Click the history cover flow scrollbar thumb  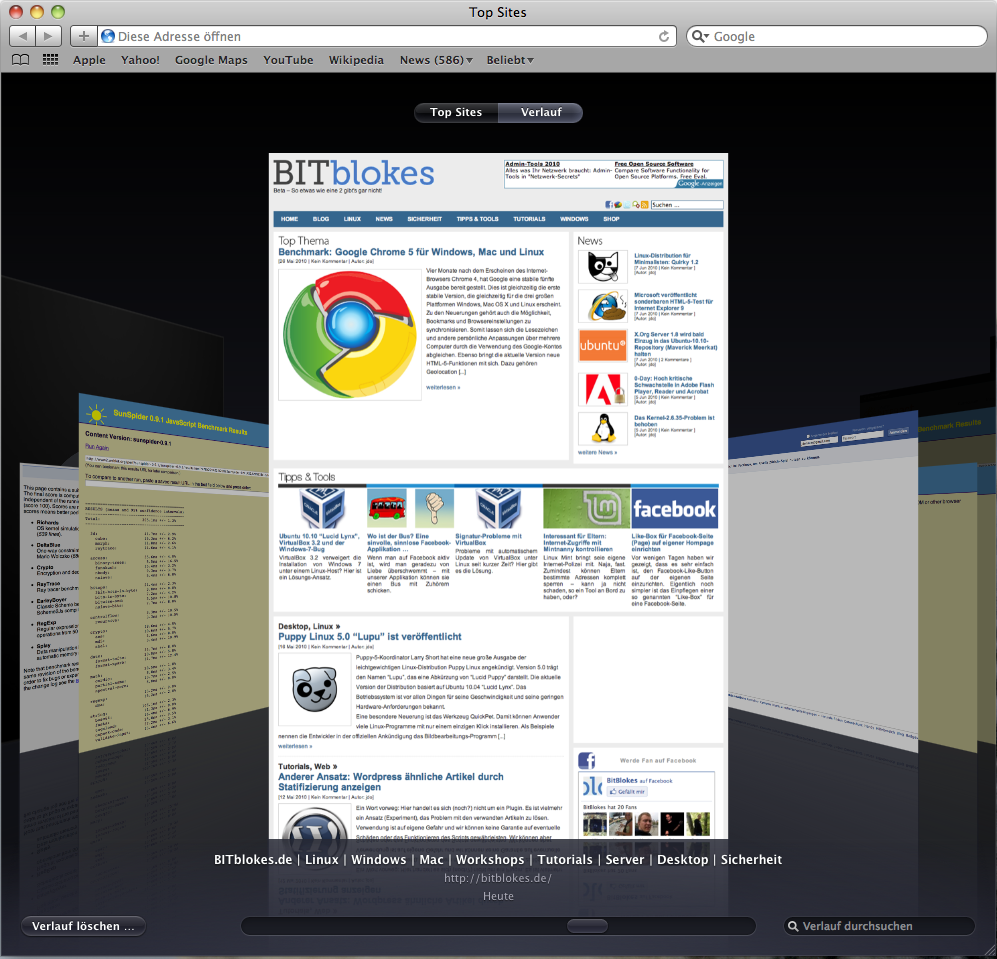587,926
